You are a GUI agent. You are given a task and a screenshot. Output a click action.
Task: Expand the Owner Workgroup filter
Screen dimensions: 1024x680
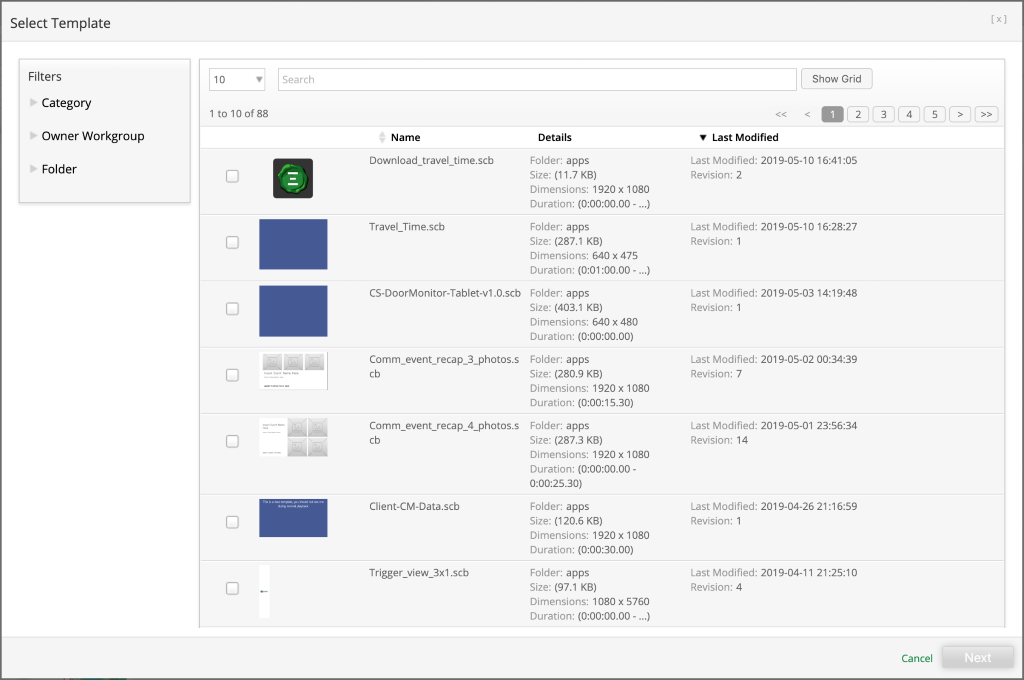point(34,136)
